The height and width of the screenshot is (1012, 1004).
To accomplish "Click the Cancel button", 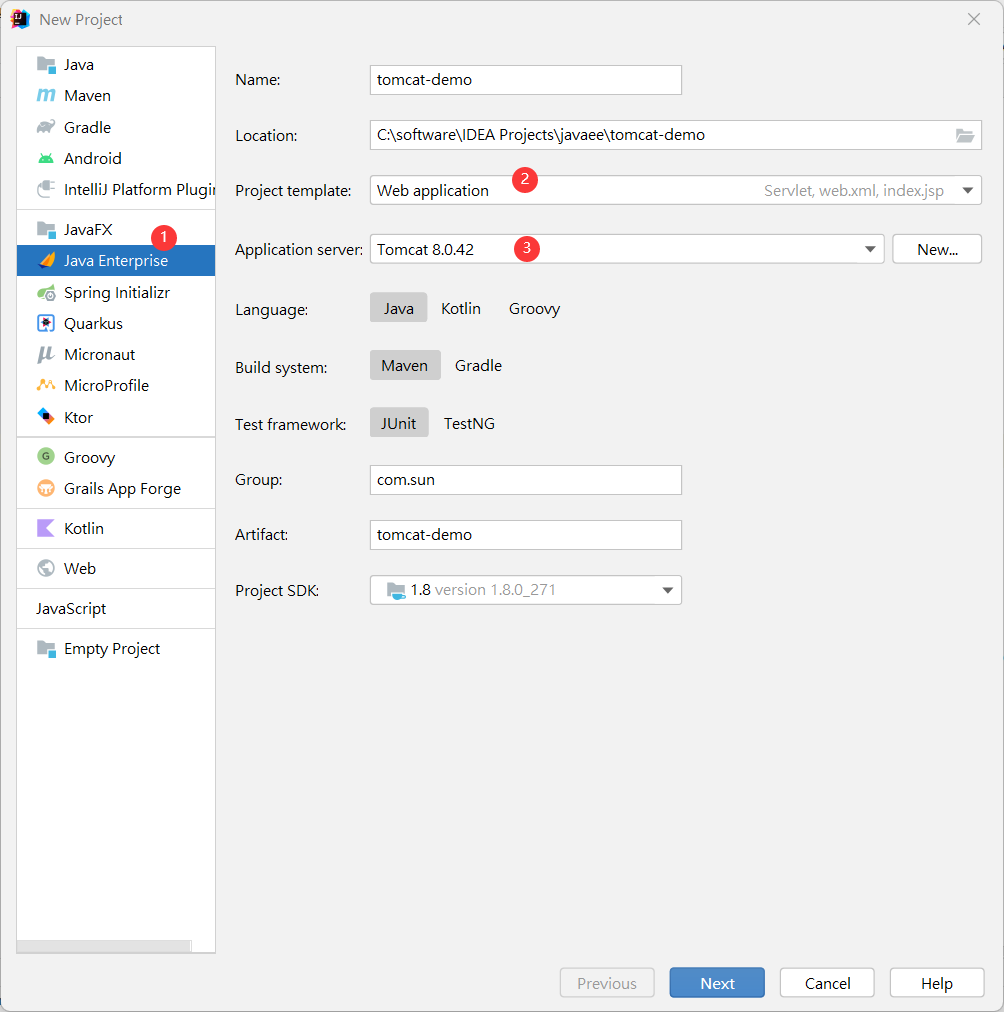I will pyautogui.click(x=827, y=983).
